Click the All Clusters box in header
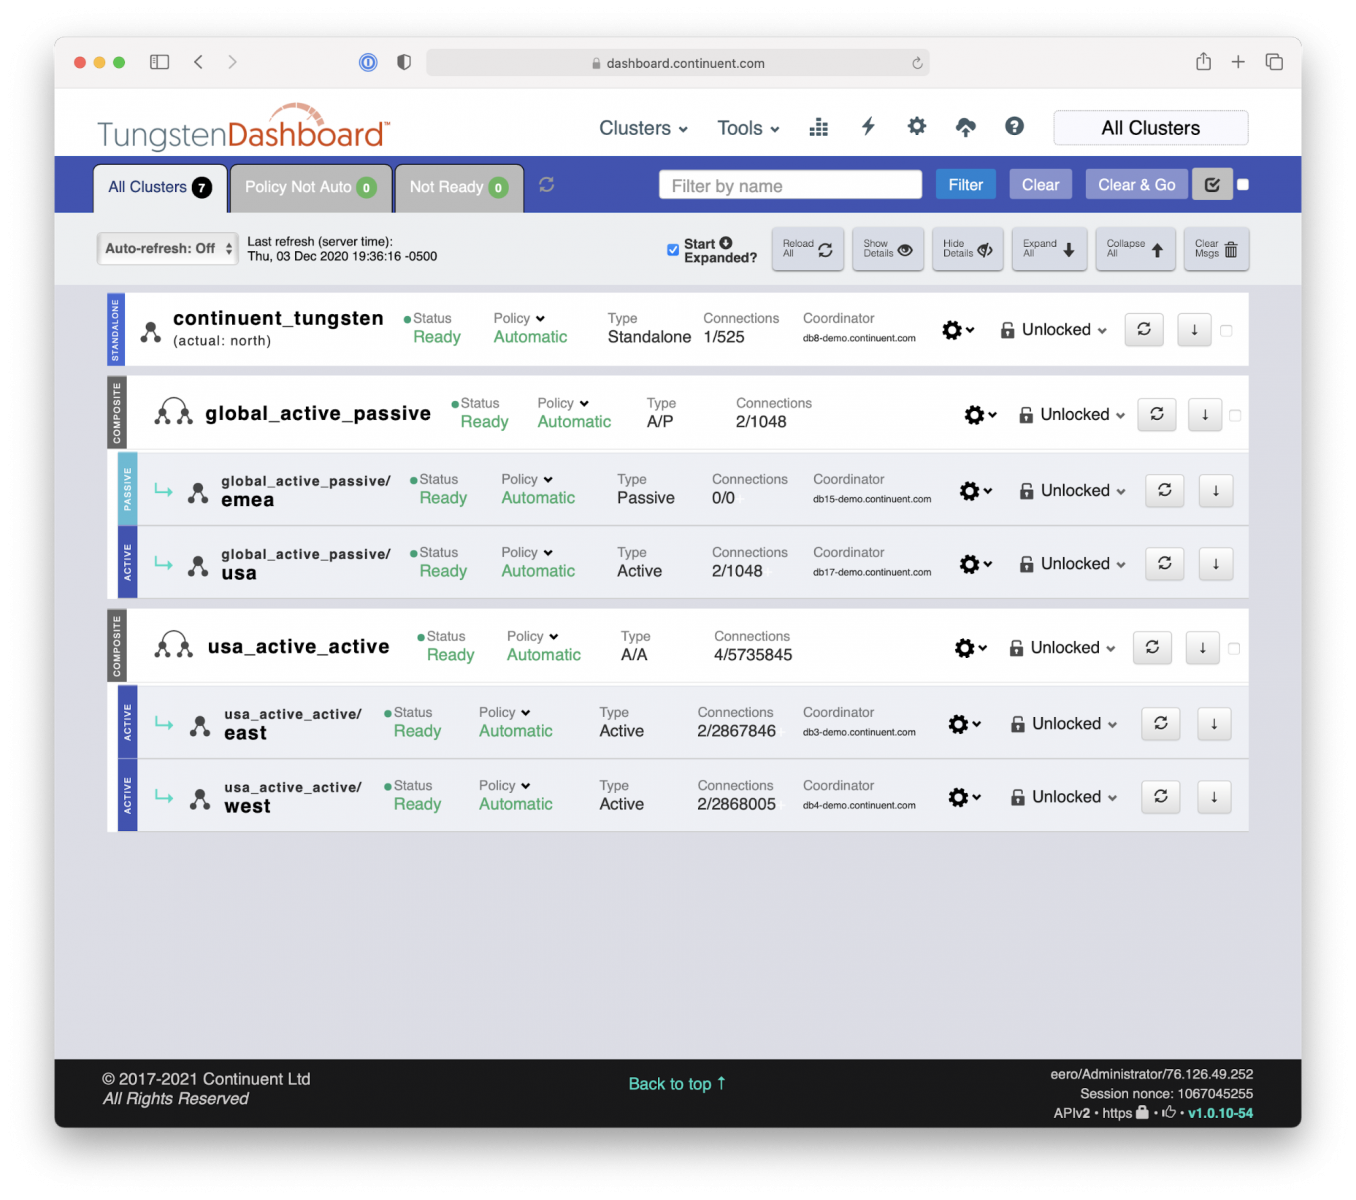The width and height of the screenshot is (1356, 1200). click(1150, 128)
